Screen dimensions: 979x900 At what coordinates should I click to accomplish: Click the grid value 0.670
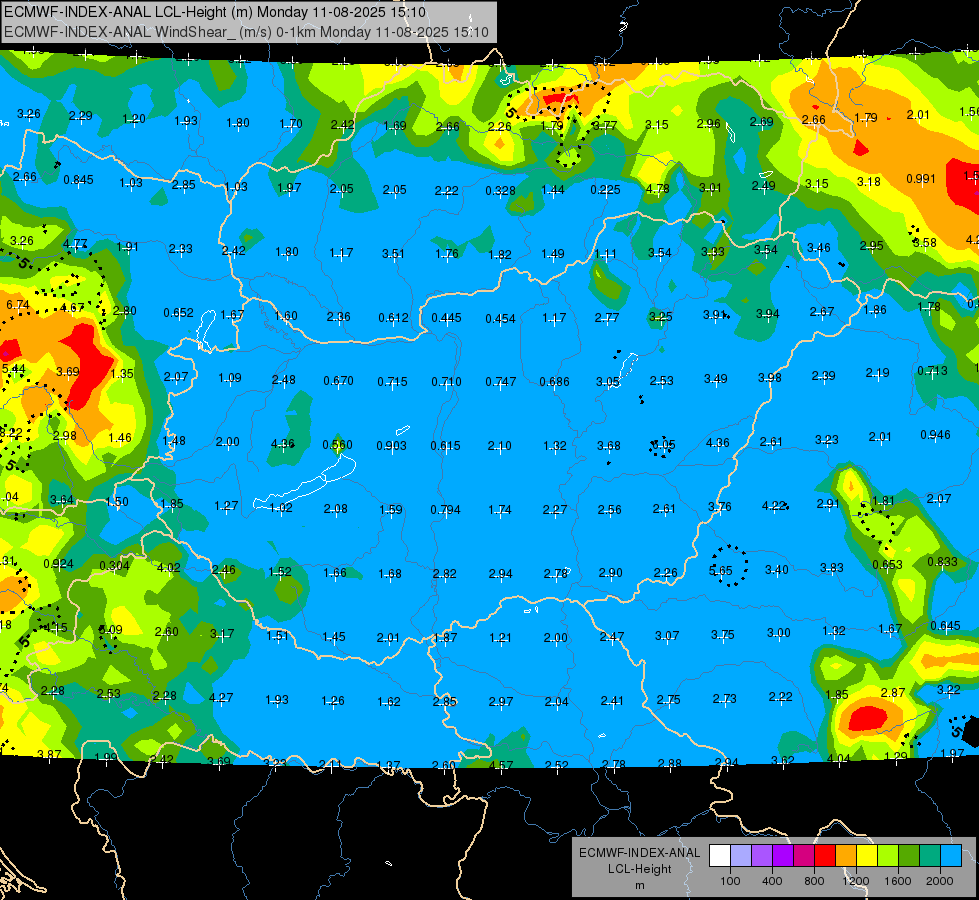[338, 381]
